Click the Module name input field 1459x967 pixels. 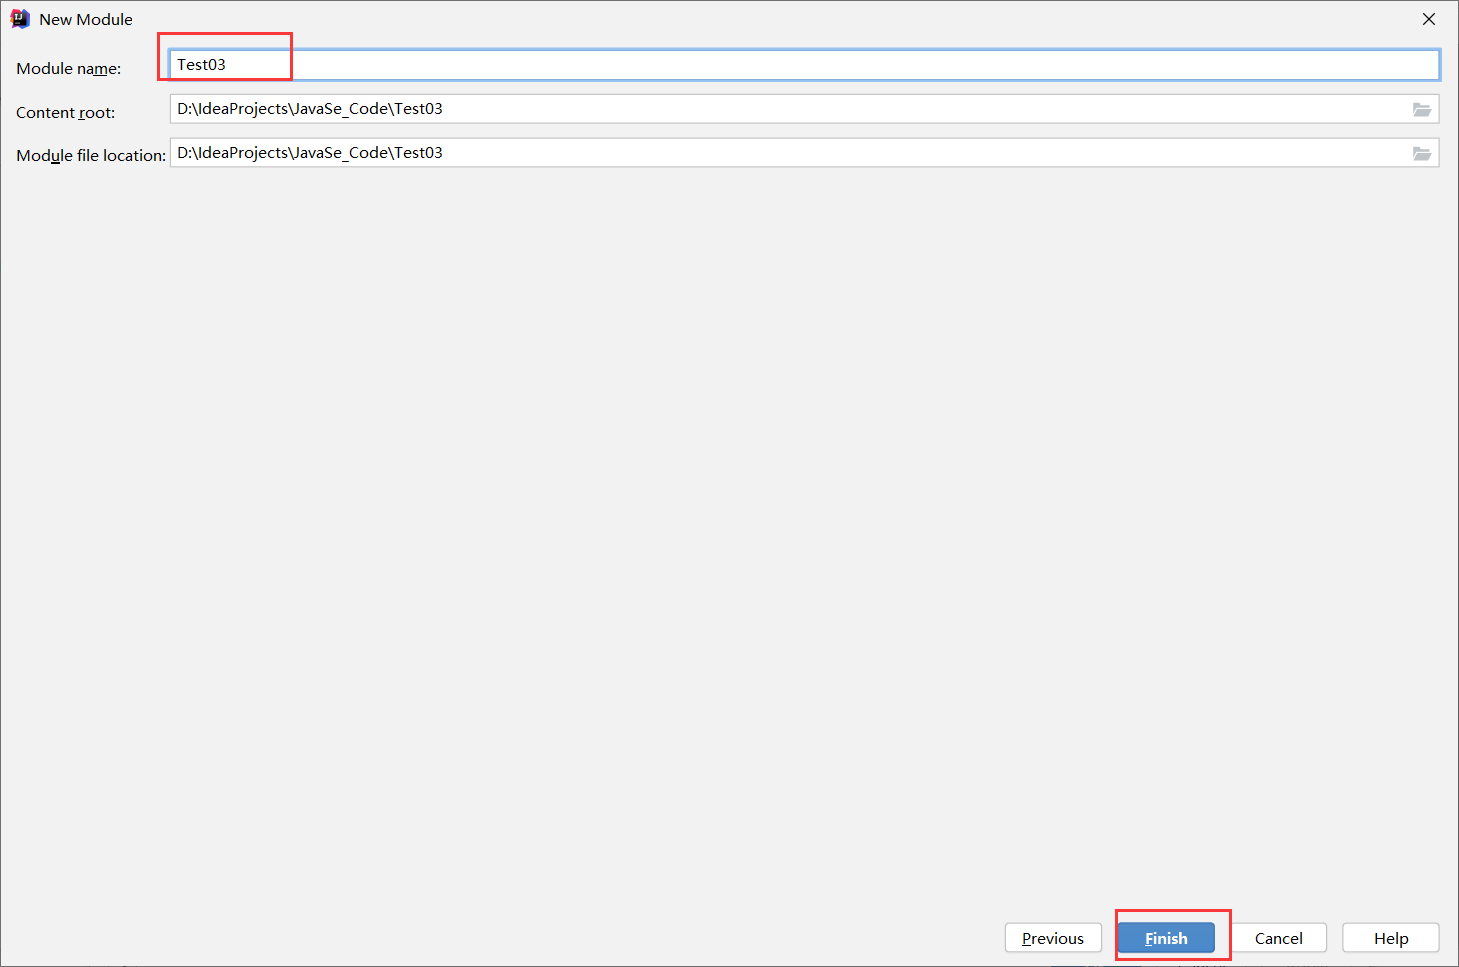[x=804, y=65]
